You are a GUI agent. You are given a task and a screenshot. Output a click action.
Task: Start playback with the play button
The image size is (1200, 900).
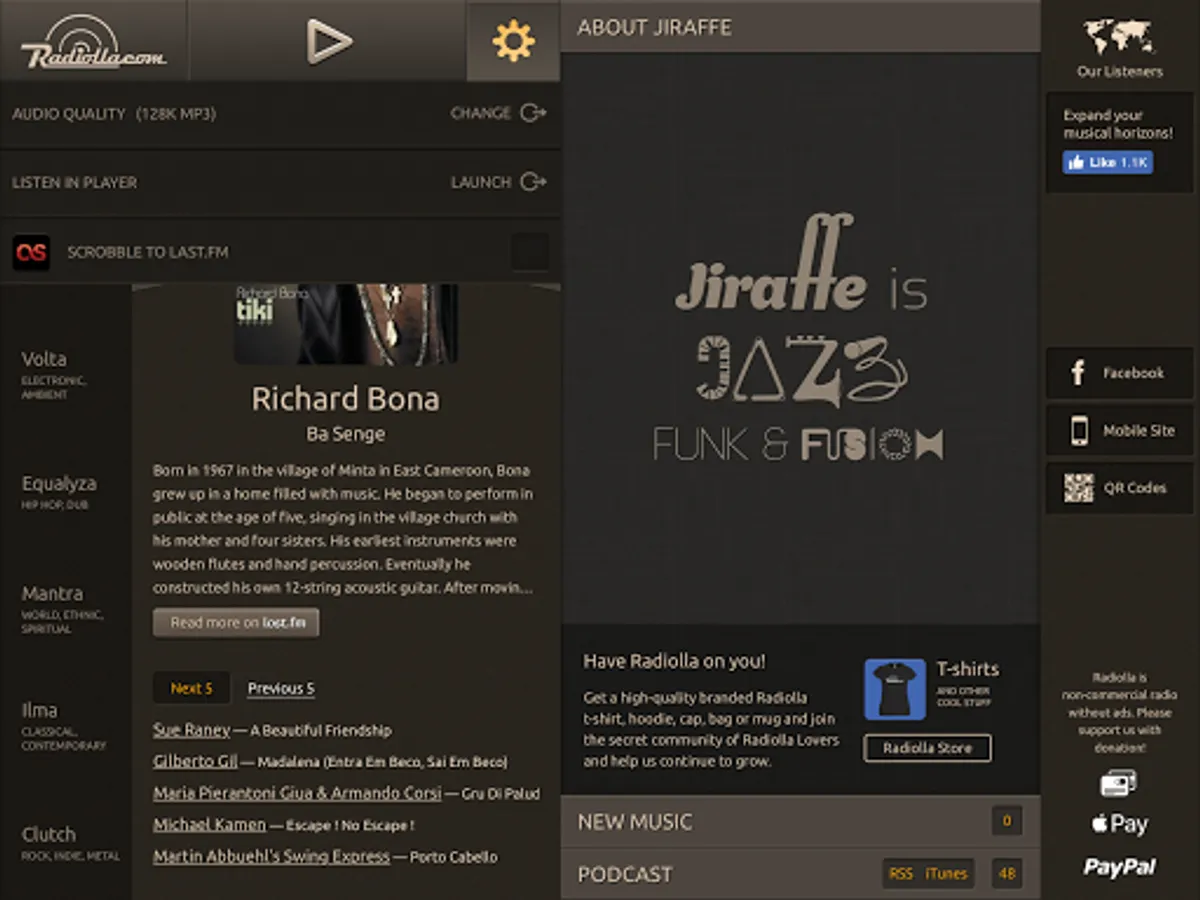pos(329,42)
